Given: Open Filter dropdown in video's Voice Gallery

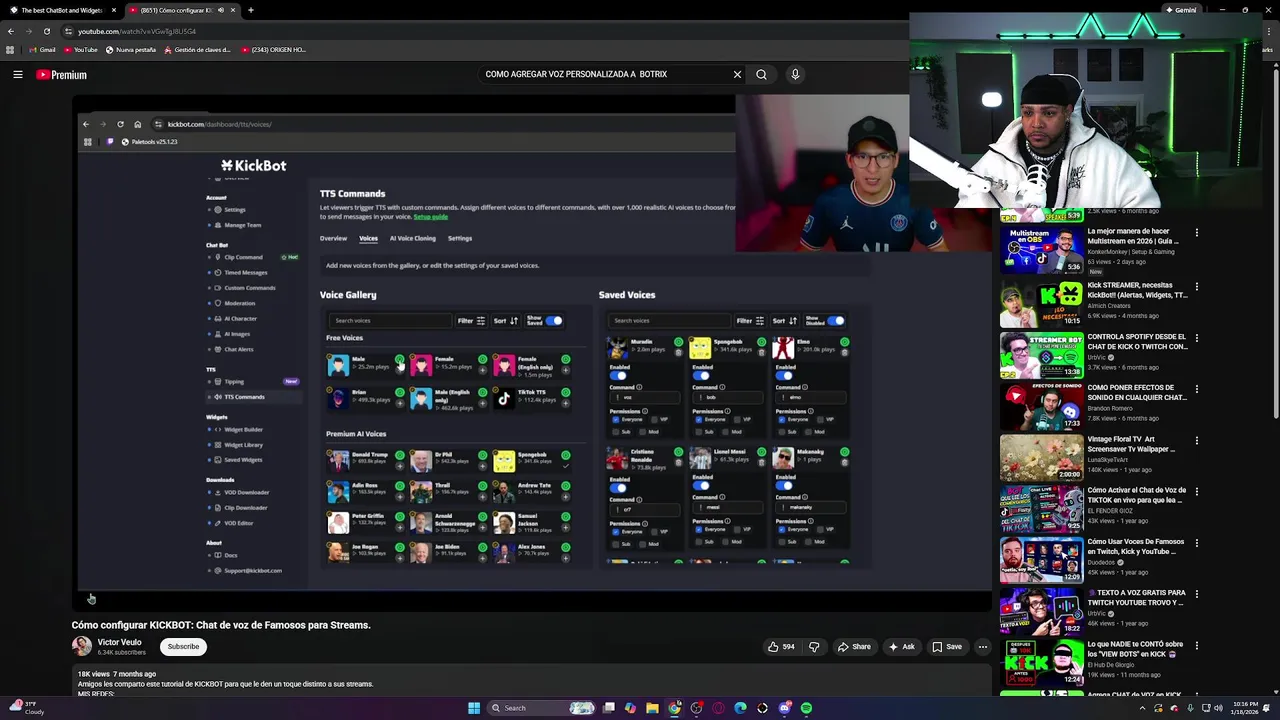Looking at the screenshot, I should [x=471, y=321].
